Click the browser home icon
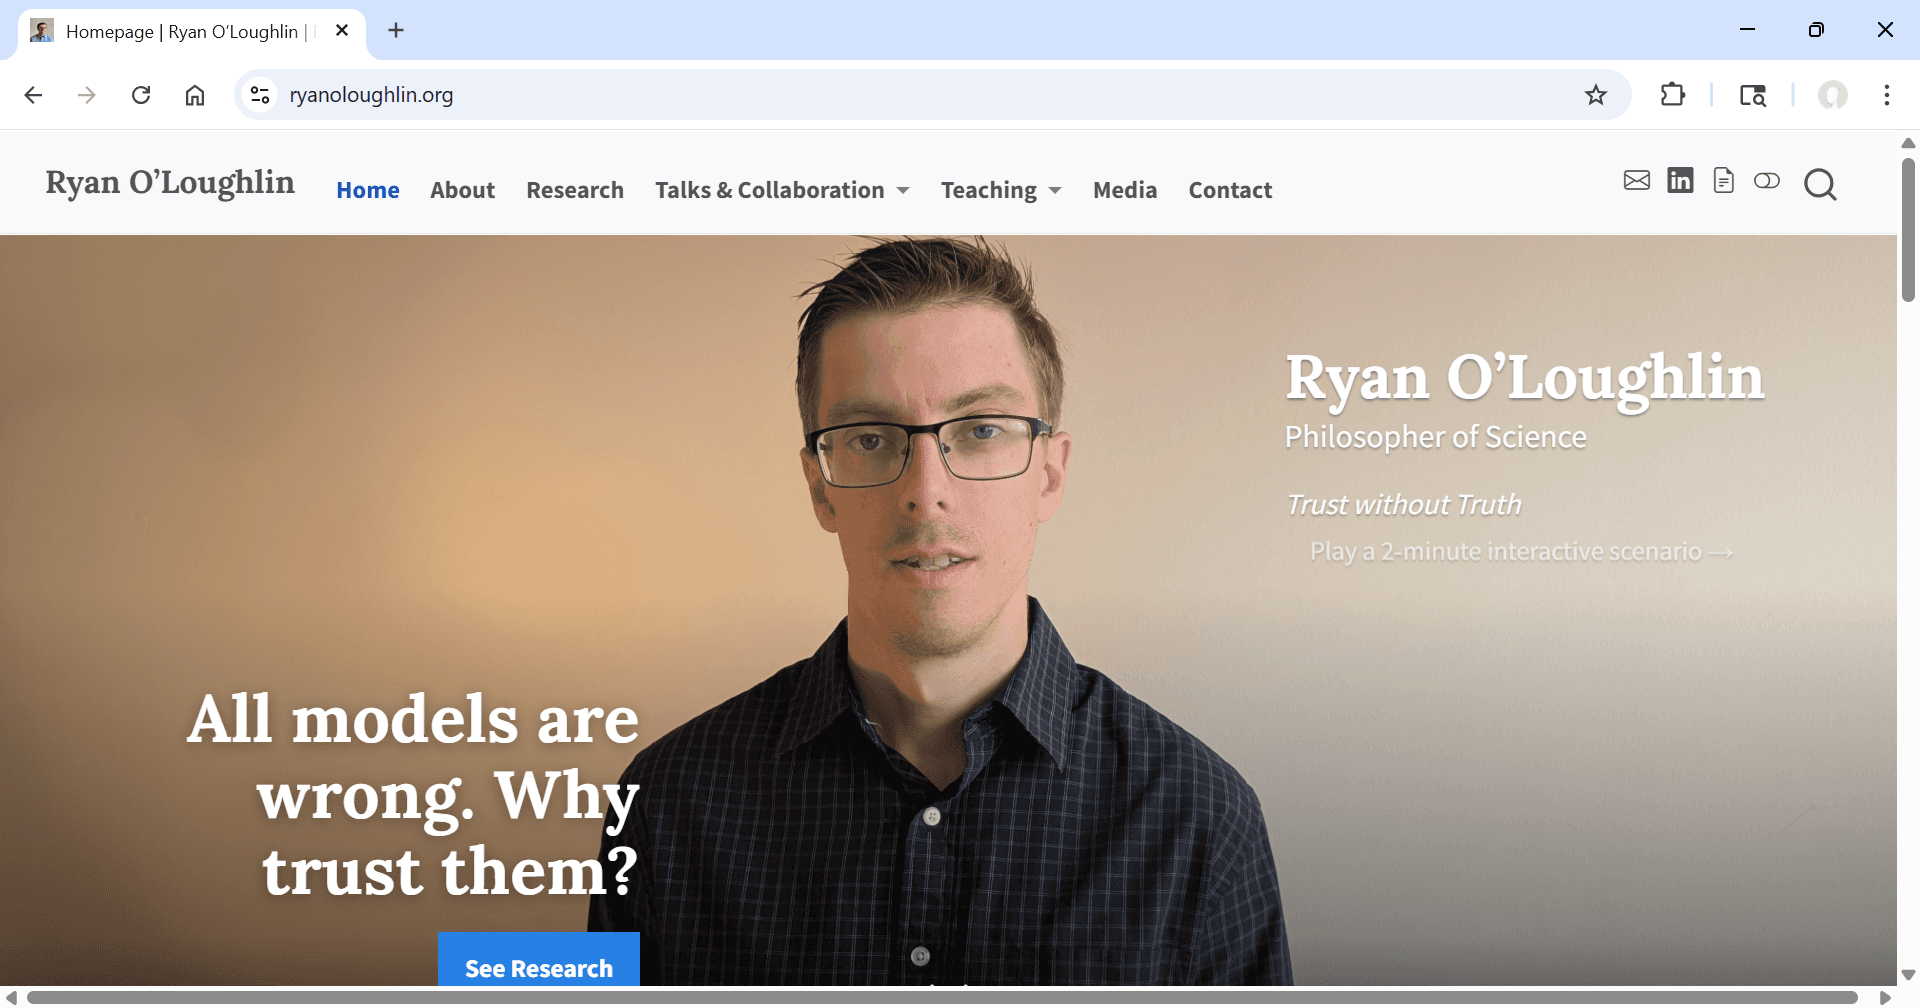The image size is (1920, 1008). point(195,95)
